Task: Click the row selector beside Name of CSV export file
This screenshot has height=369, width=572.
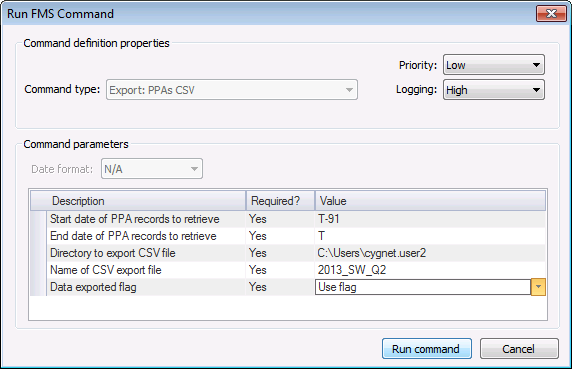Action: (38, 270)
